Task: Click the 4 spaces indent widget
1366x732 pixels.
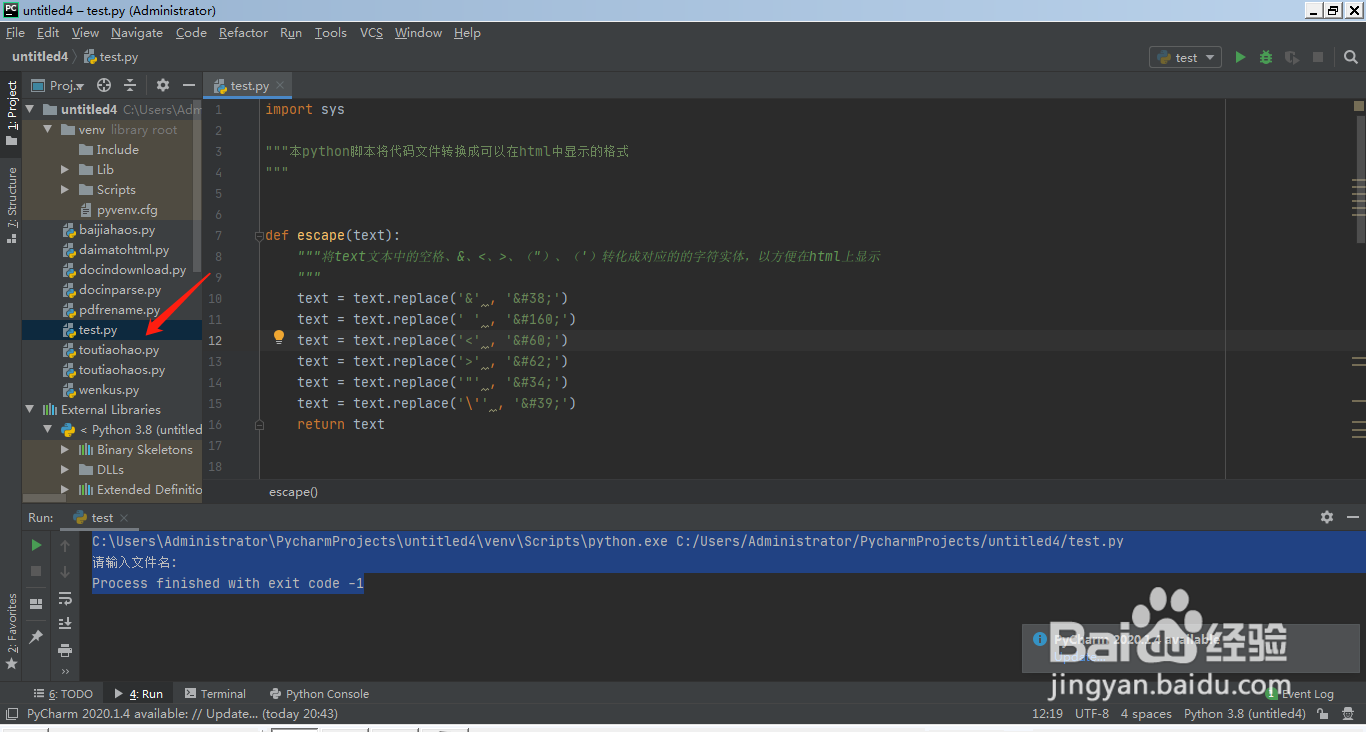Action: point(1146,714)
